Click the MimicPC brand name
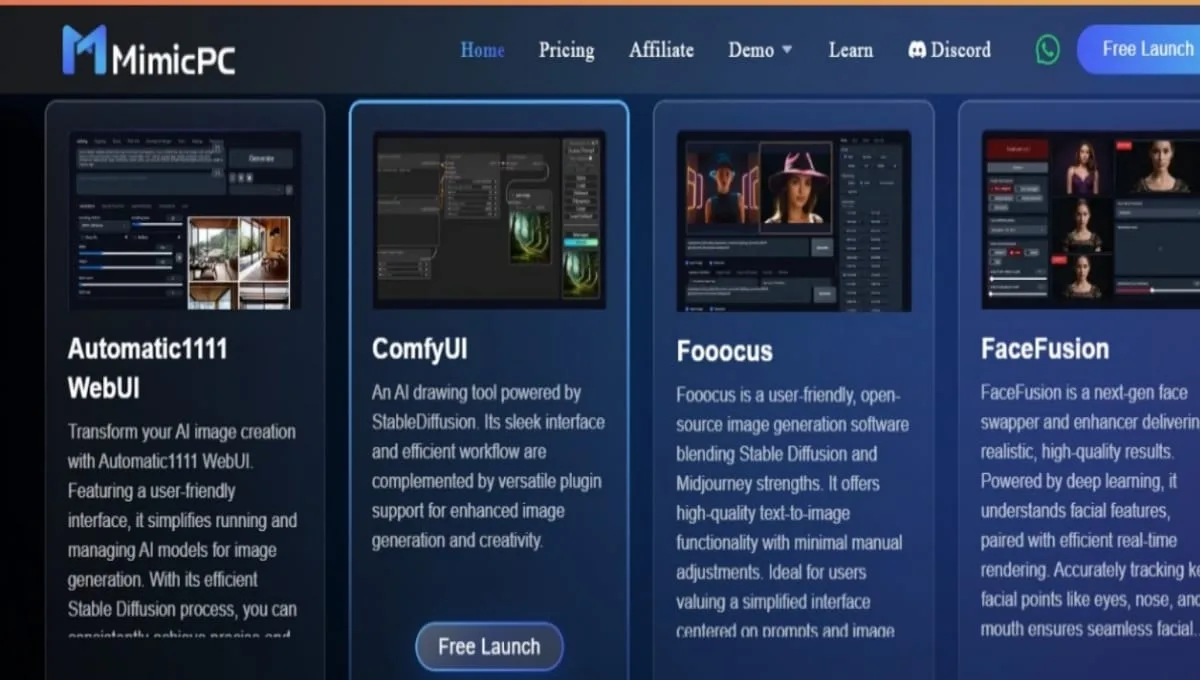The height and width of the screenshot is (680, 1200). pos(174,61)
